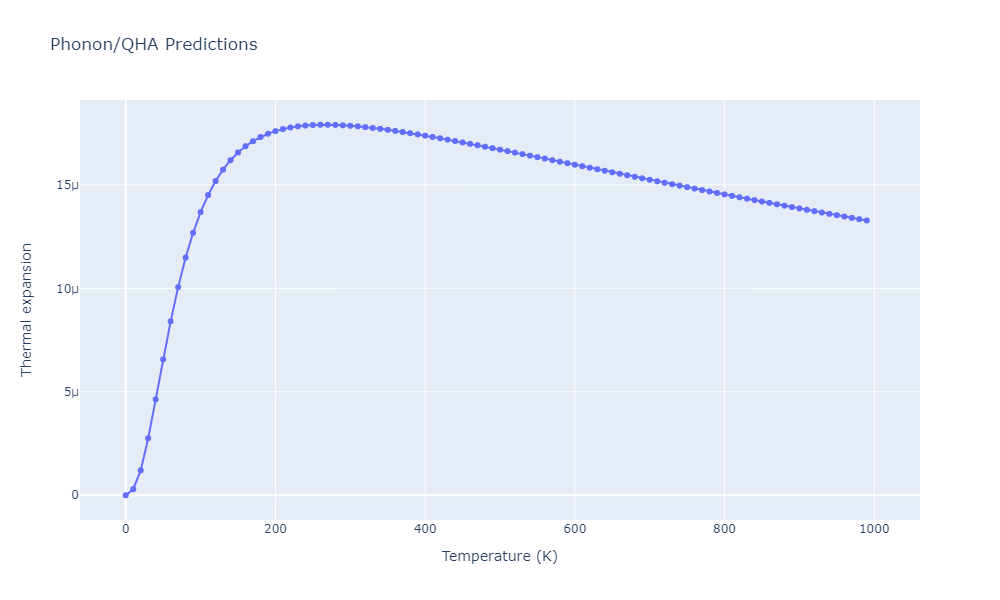Click the data point on the 400 K gridline
Screen dimensions: 1000x600
(x=425, y=136)
